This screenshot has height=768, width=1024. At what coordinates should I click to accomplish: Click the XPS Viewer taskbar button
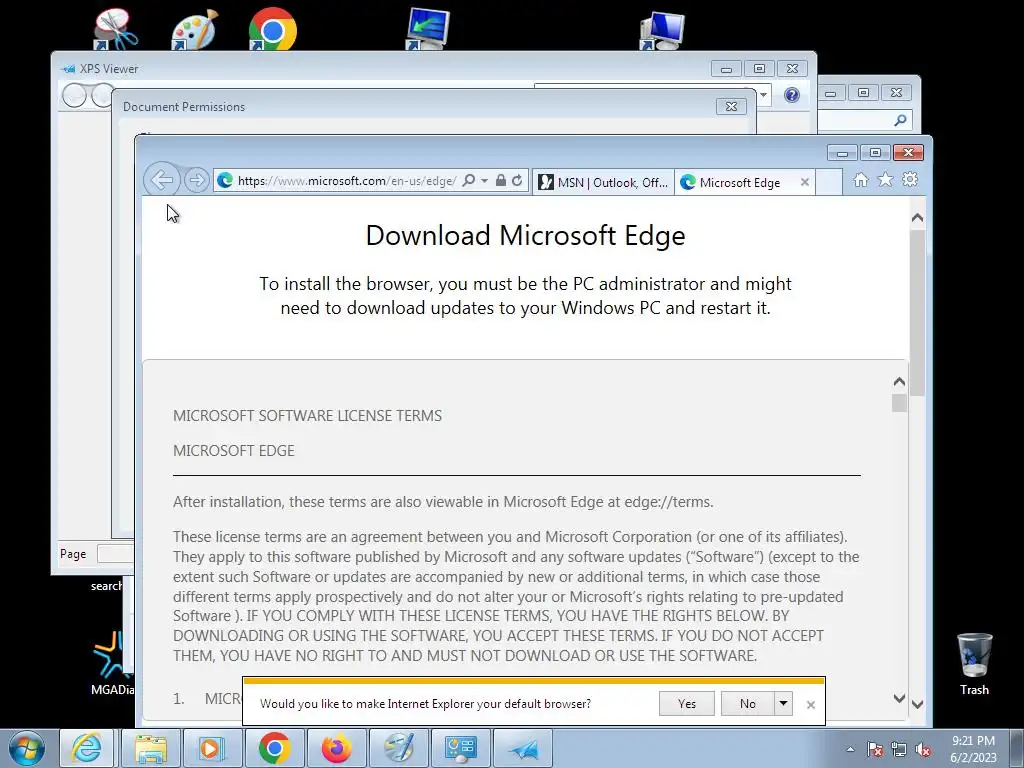tap(523, 748)
